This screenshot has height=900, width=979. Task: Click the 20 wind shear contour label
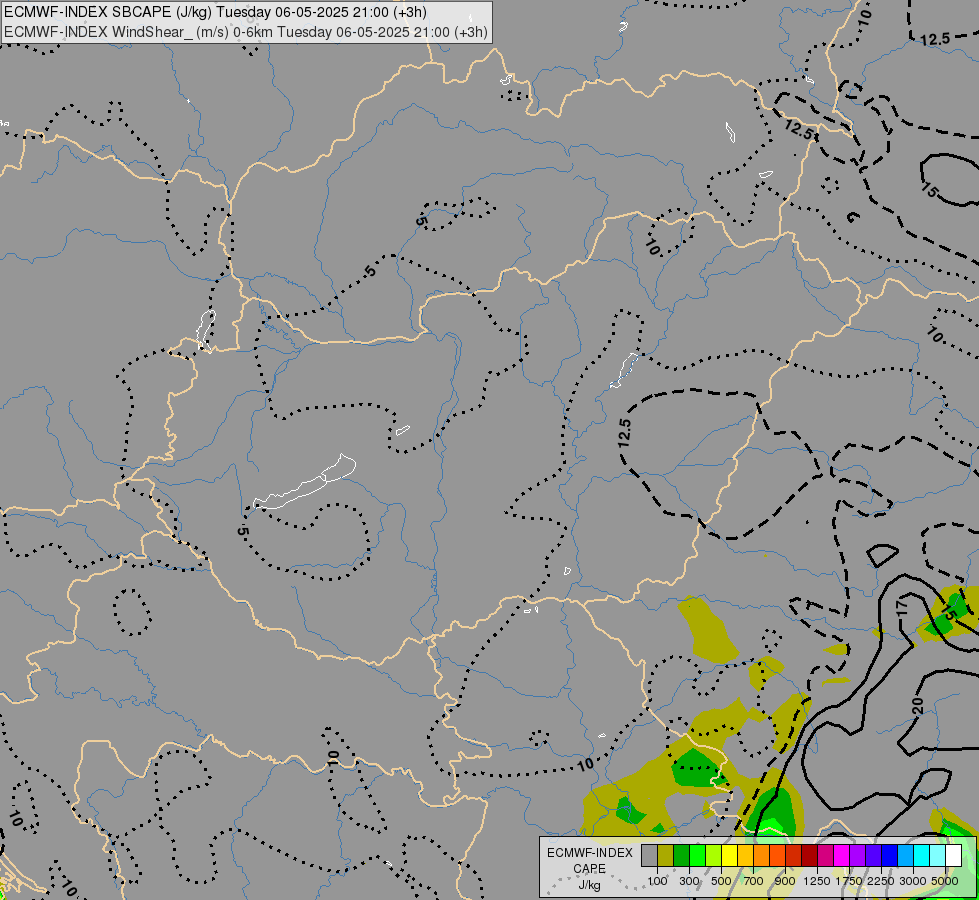(x=917, y=706)
